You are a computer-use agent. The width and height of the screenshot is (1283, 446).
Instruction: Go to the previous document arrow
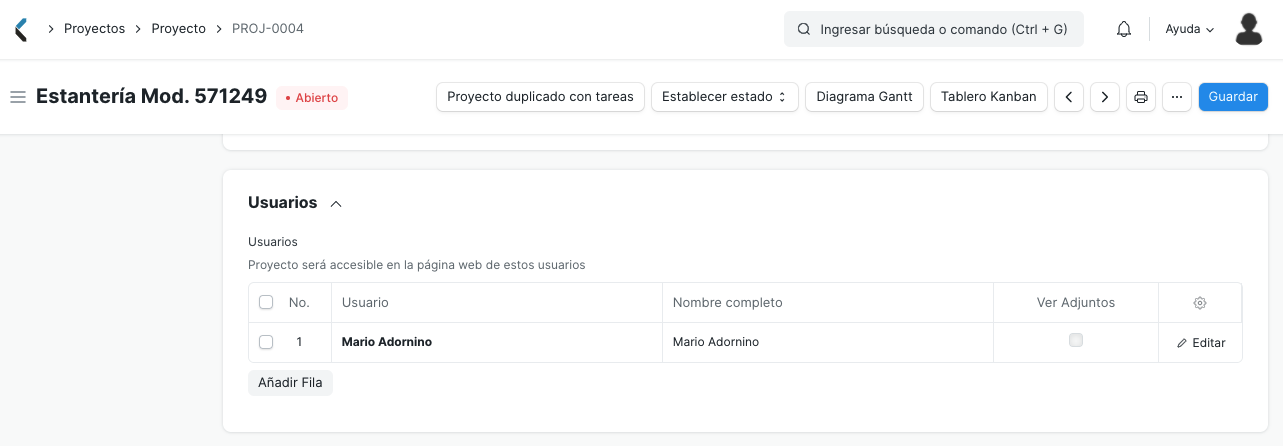coord(1069,97)
